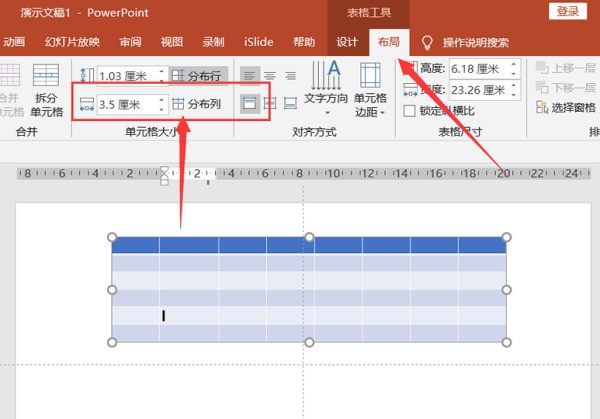Screen dimensions: 600x419
Task: Click 分布列 to distribute columns
Action: 196,104
